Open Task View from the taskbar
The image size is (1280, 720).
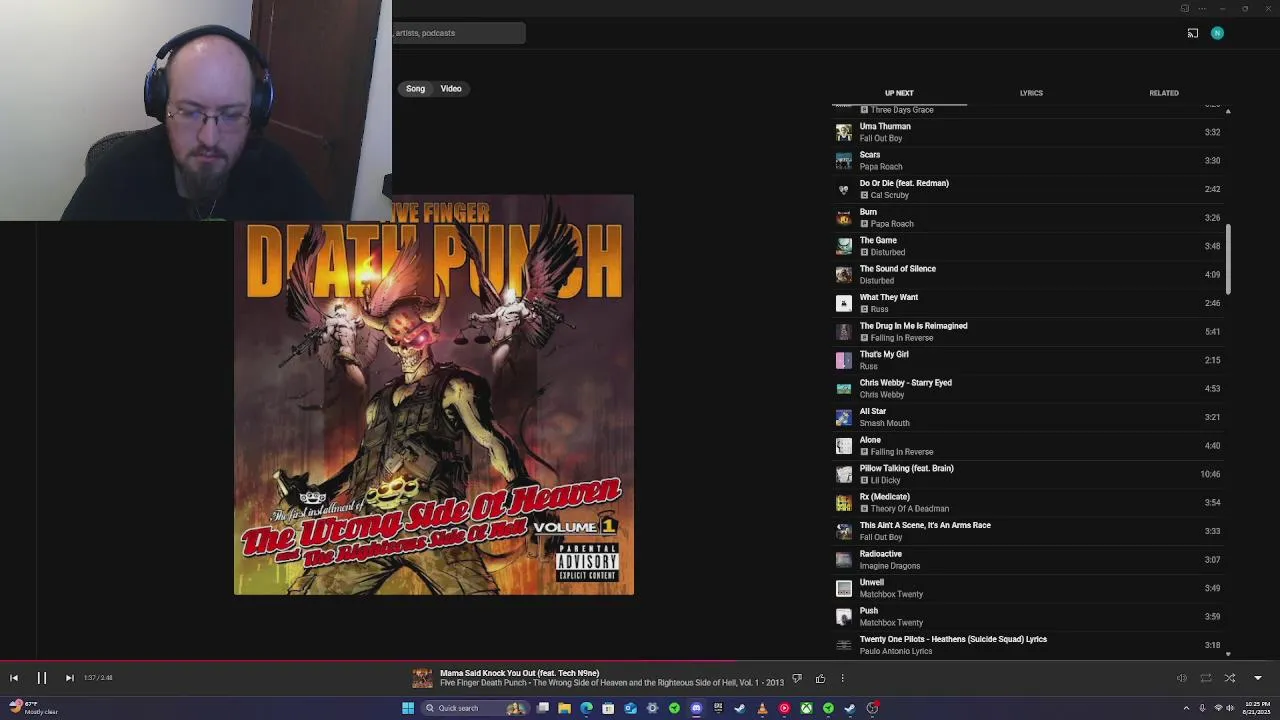click(543, 708)
